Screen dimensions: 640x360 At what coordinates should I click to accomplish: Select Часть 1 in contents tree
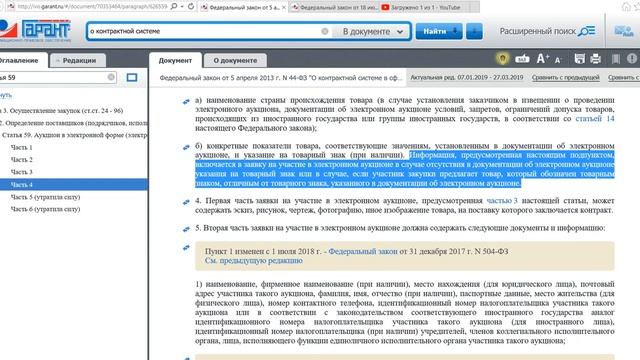[x=22, y=147]
